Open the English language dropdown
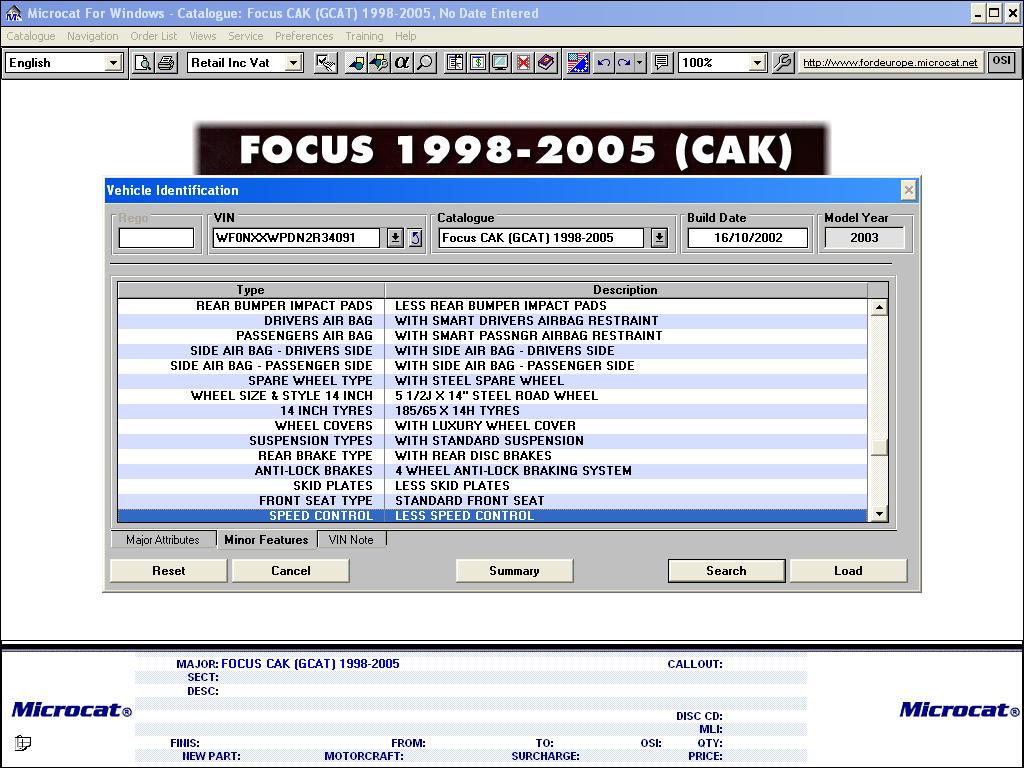The image size is (1024, 768). [112, 63]
